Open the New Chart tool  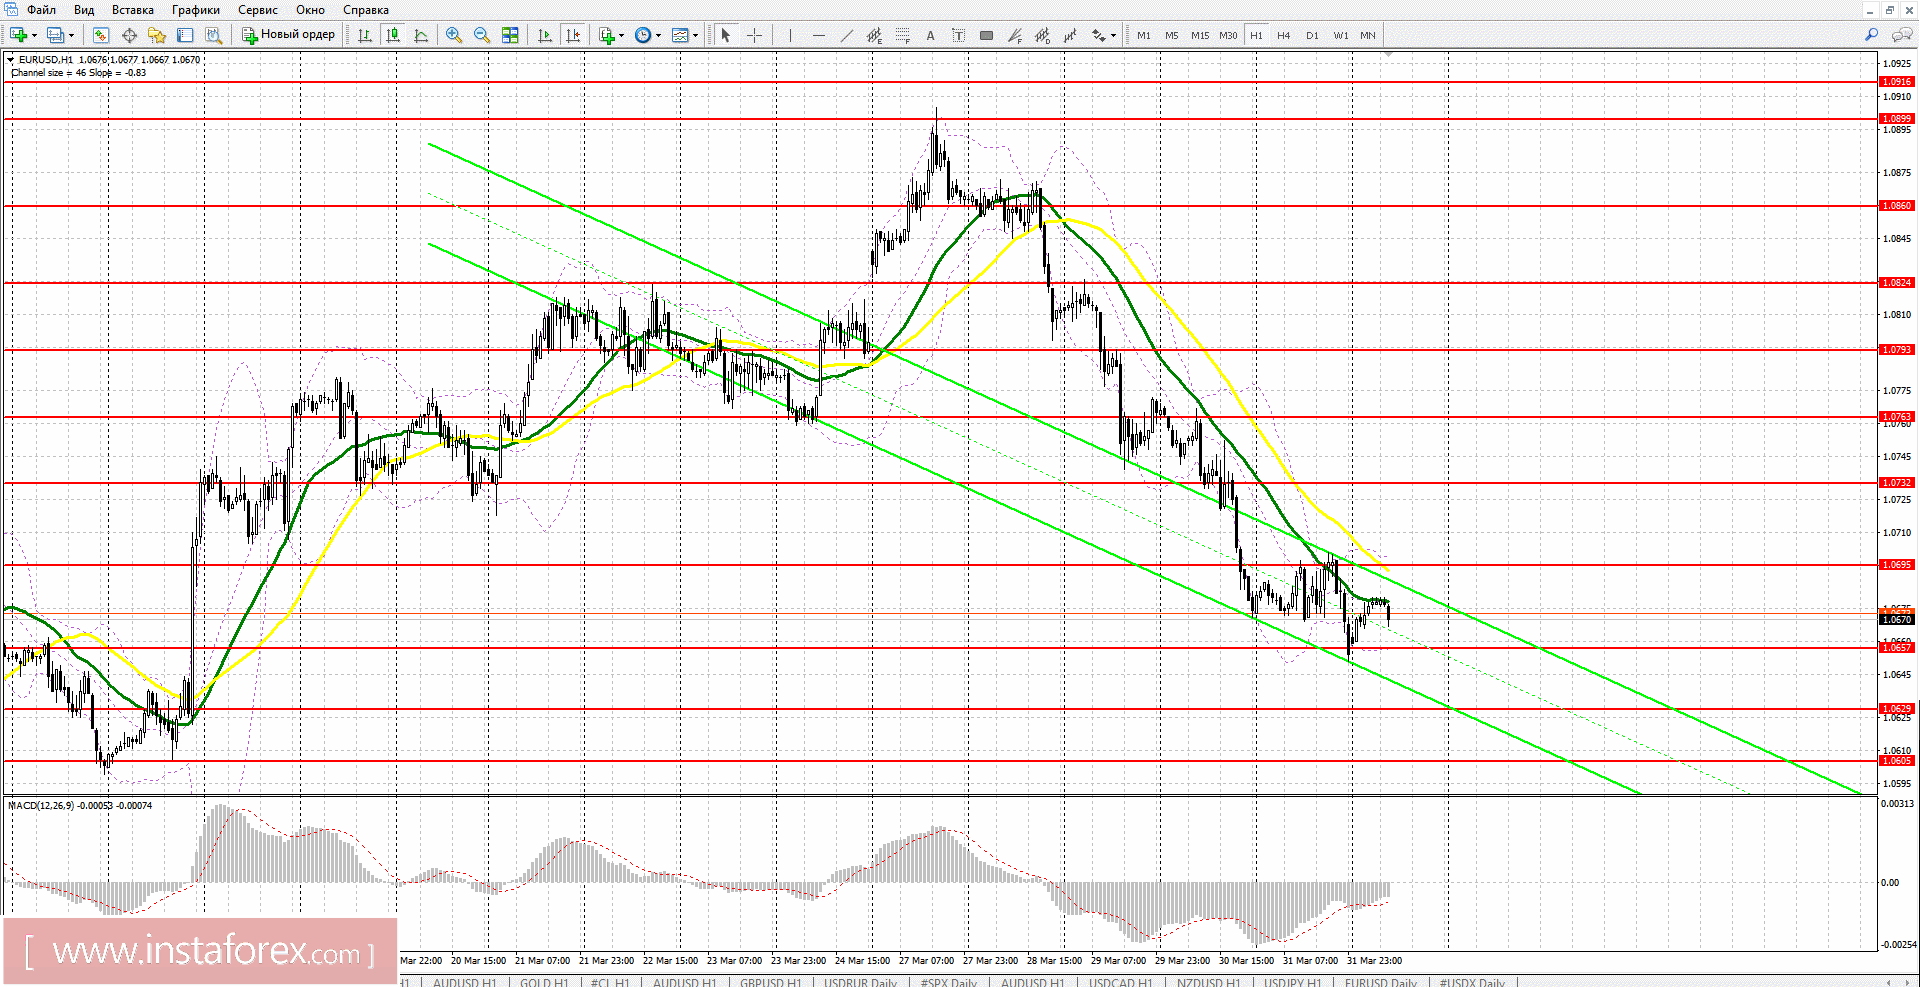click(x=18, y=35)
